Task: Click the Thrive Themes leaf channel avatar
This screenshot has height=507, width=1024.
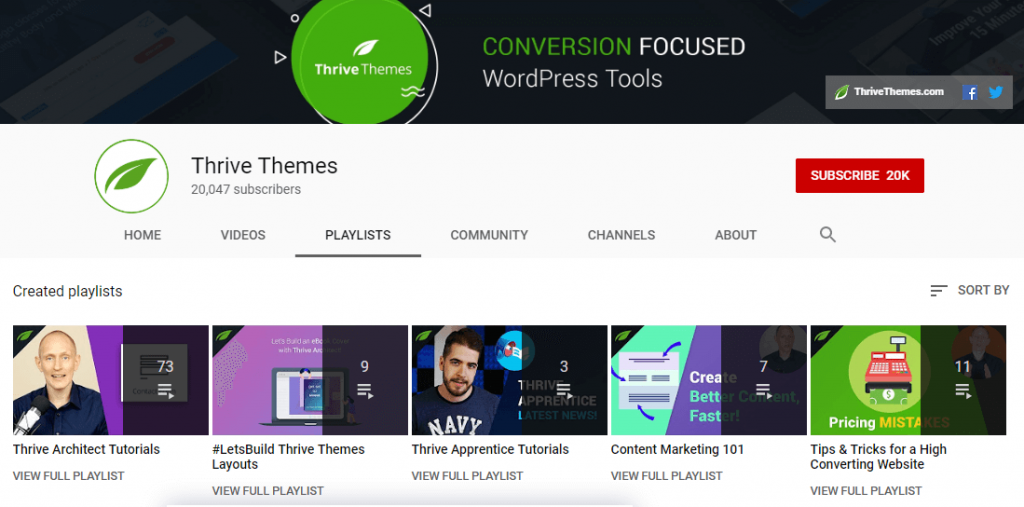Action: (131, 176)
